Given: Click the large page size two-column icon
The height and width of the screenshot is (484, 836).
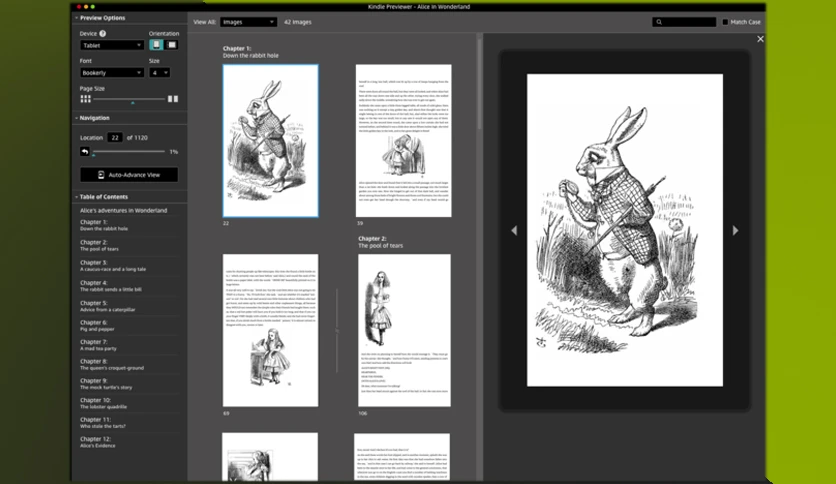Looking at the screenshot, I should pyautogui.click(x=173, y=99).
